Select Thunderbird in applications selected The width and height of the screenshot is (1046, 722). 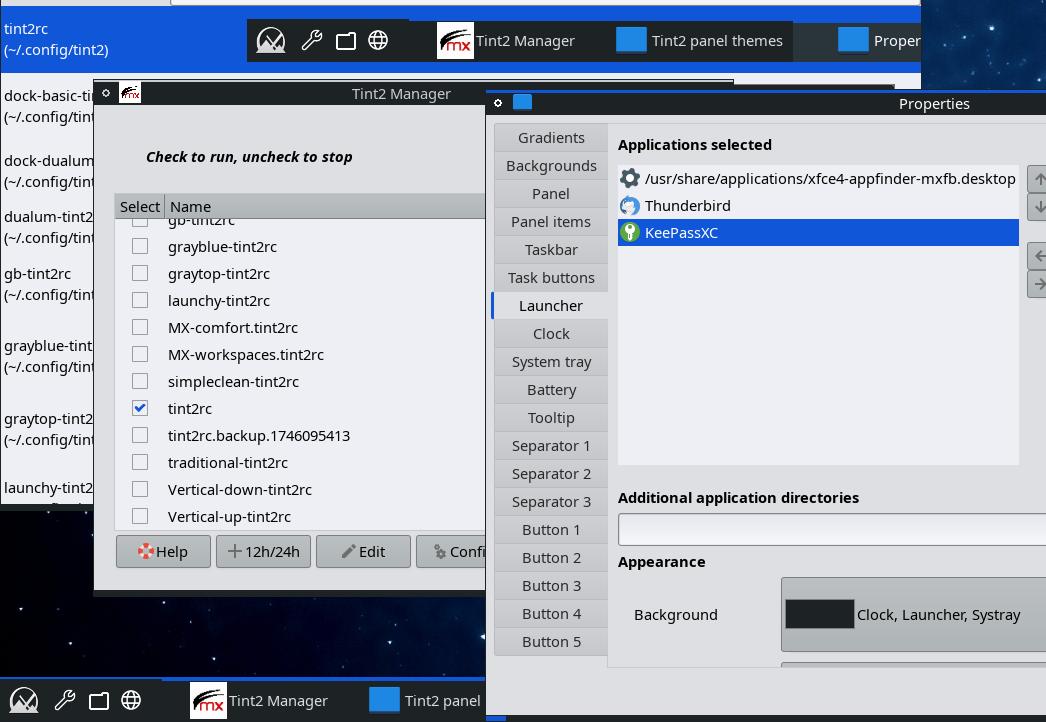pos(818,206)
